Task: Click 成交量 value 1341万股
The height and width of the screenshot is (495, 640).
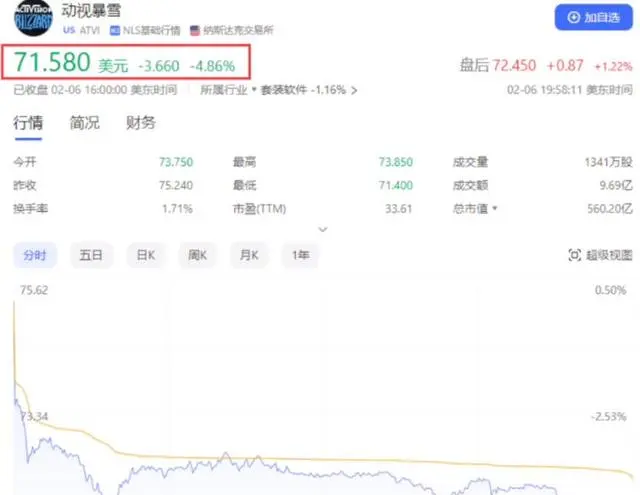Action: (609, 162)
